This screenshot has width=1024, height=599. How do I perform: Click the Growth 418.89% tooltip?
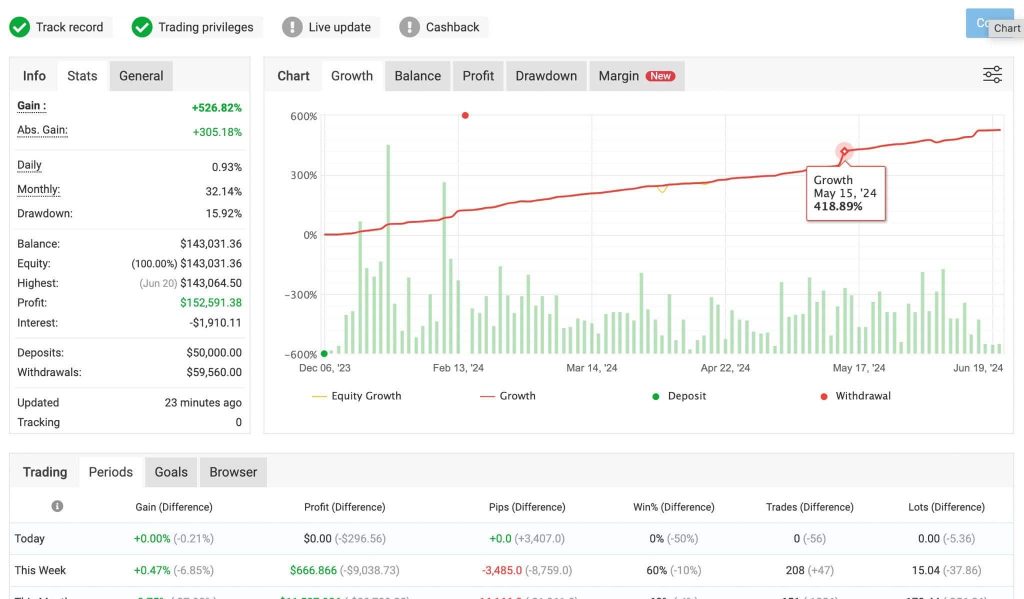coord(846,193)
